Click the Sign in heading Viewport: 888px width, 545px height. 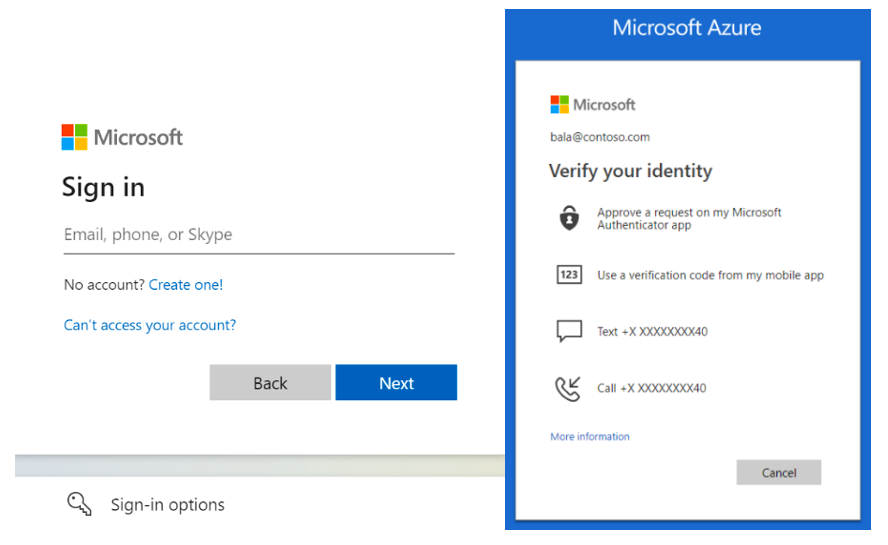pos(103,188)
